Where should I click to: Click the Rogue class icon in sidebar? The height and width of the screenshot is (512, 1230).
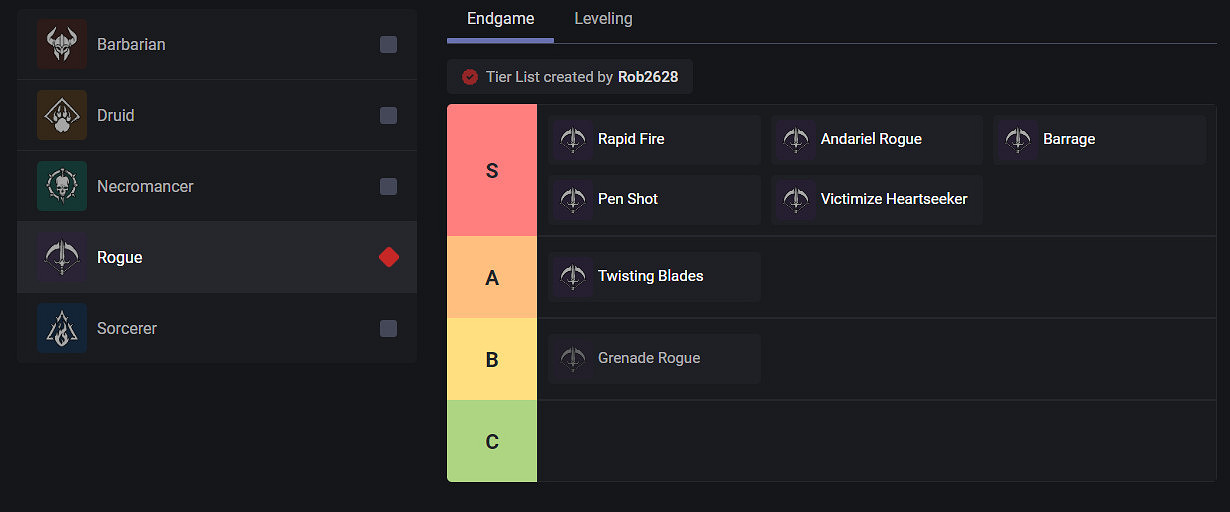[x=62, y=258]
